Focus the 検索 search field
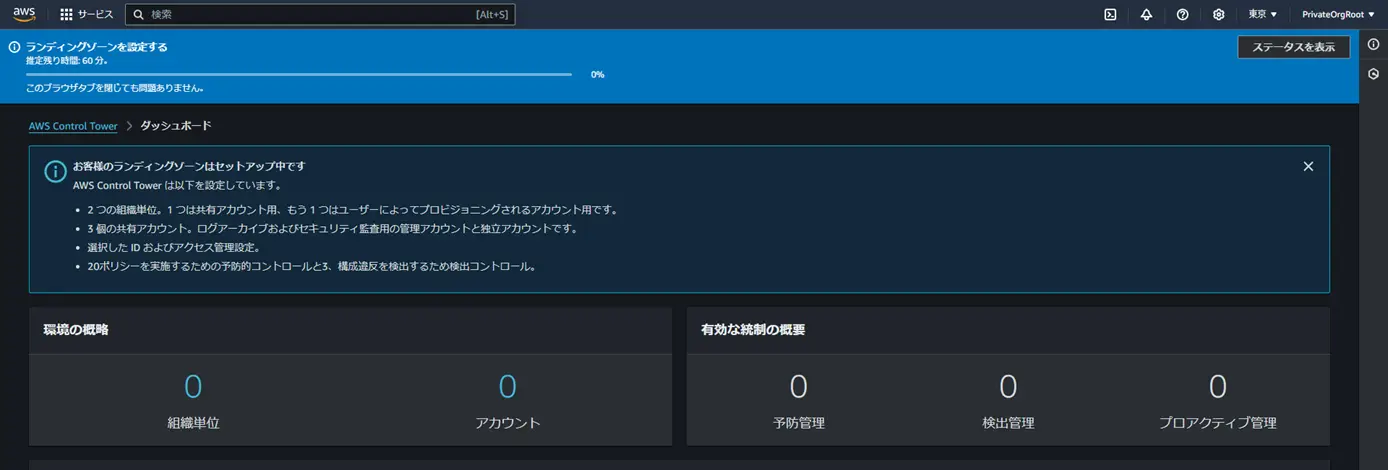The height and width of the screenshot is (470, 1388). 320,15
